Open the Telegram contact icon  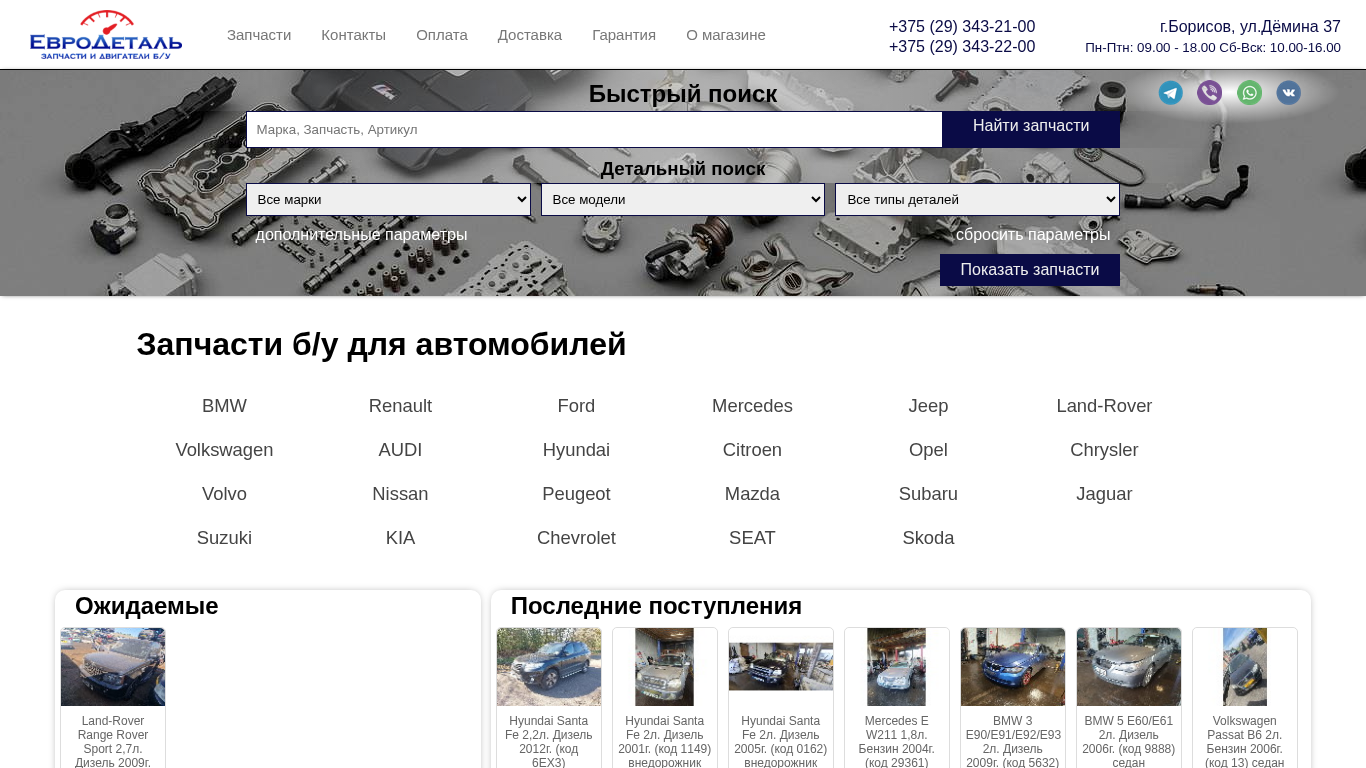pos(1170,93)
